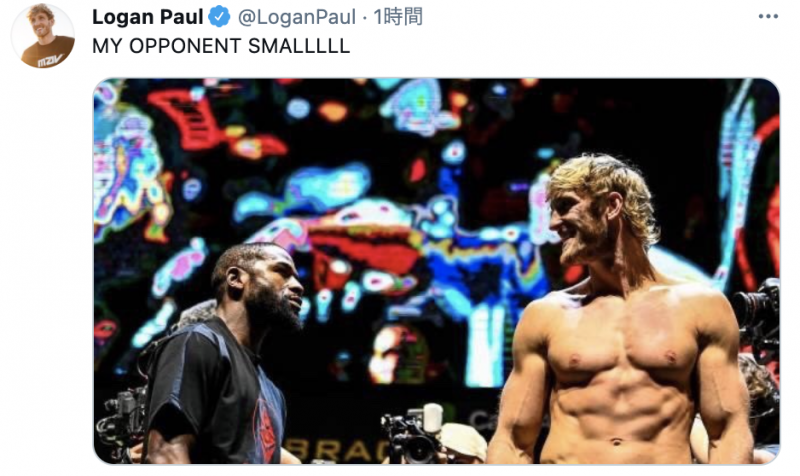The width and height of the screenshot is (800, 476).
Task: Click the camera at photo bottom center
Action: coord(413,434)
